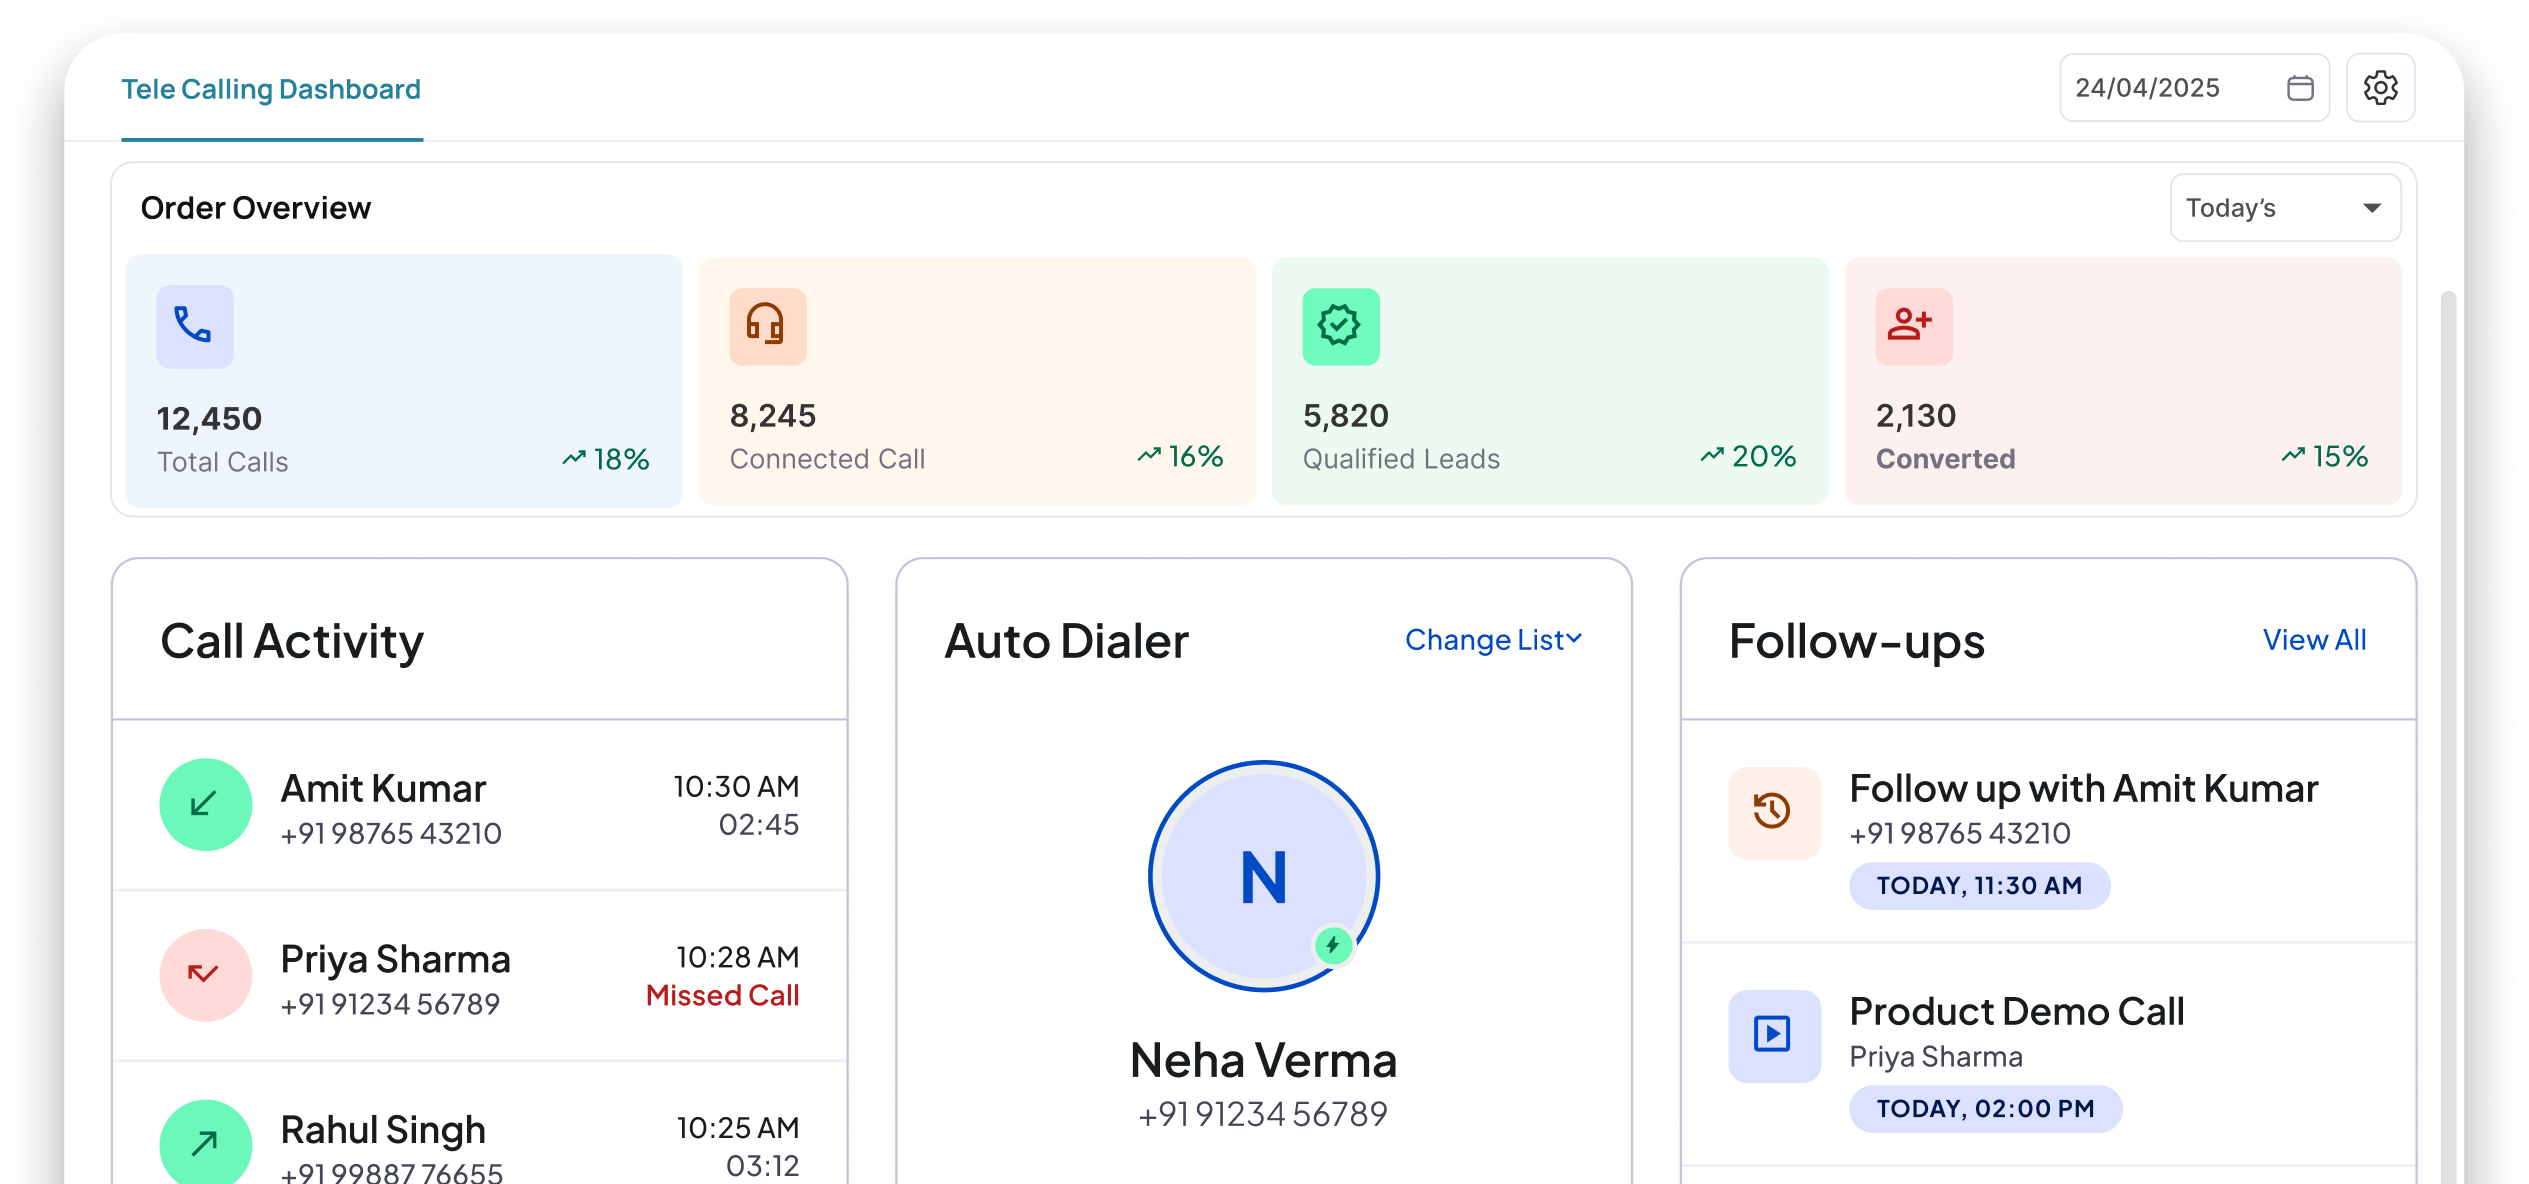The width and height of the screenshot is (2529, 1184).
Task: Click the headset icon on Connected Call card
Action: (x=767, y=326)
